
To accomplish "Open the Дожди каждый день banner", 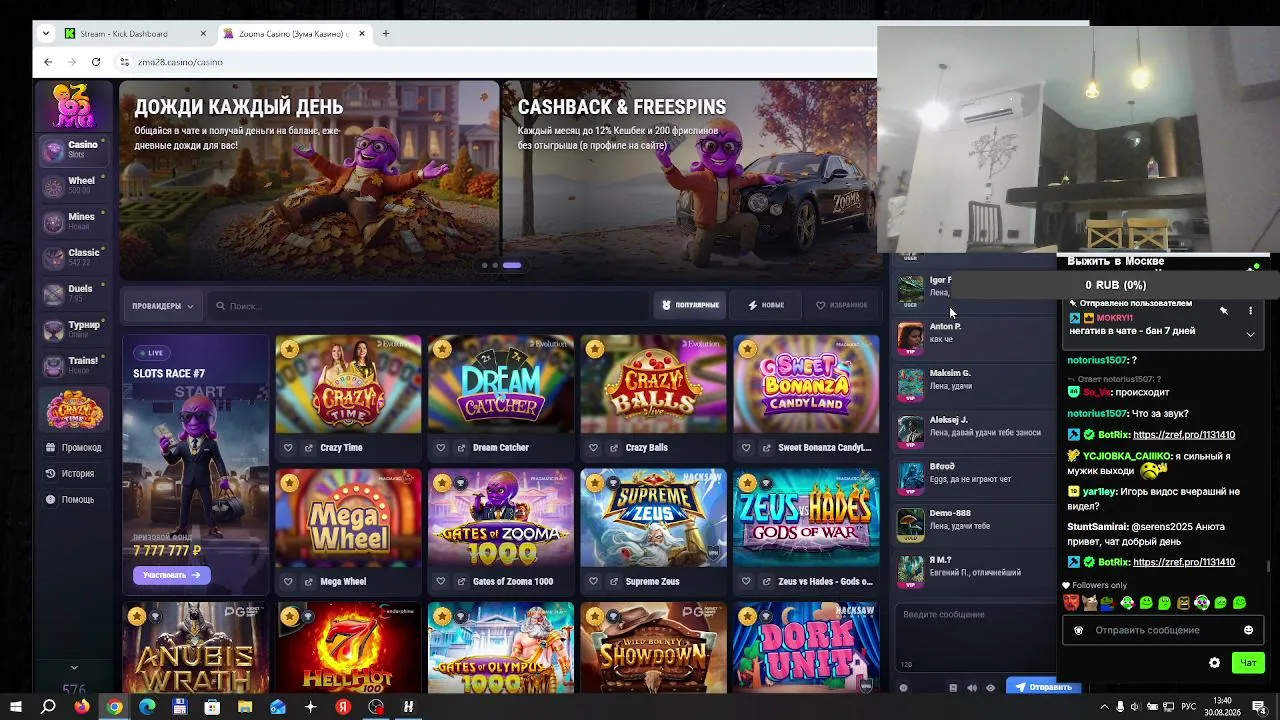I will tap(309, 180).
